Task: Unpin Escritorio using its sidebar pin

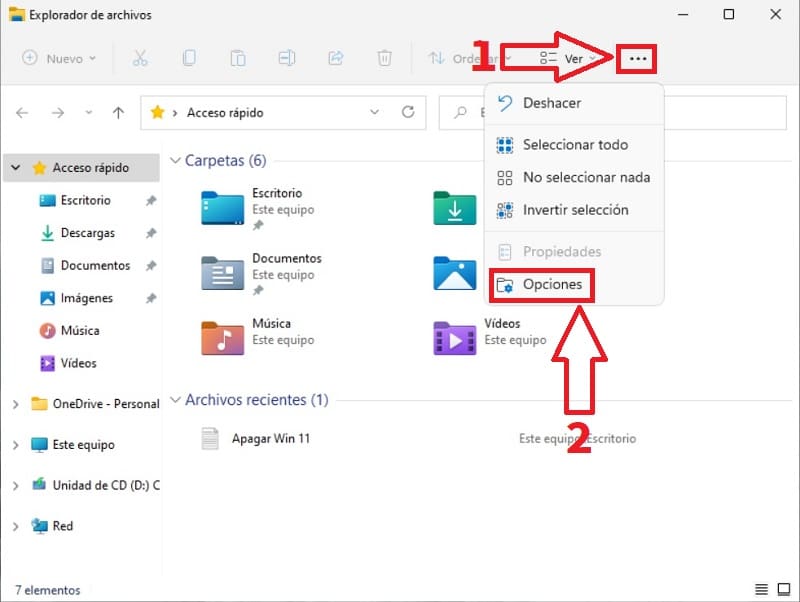Action: (151, 200)
